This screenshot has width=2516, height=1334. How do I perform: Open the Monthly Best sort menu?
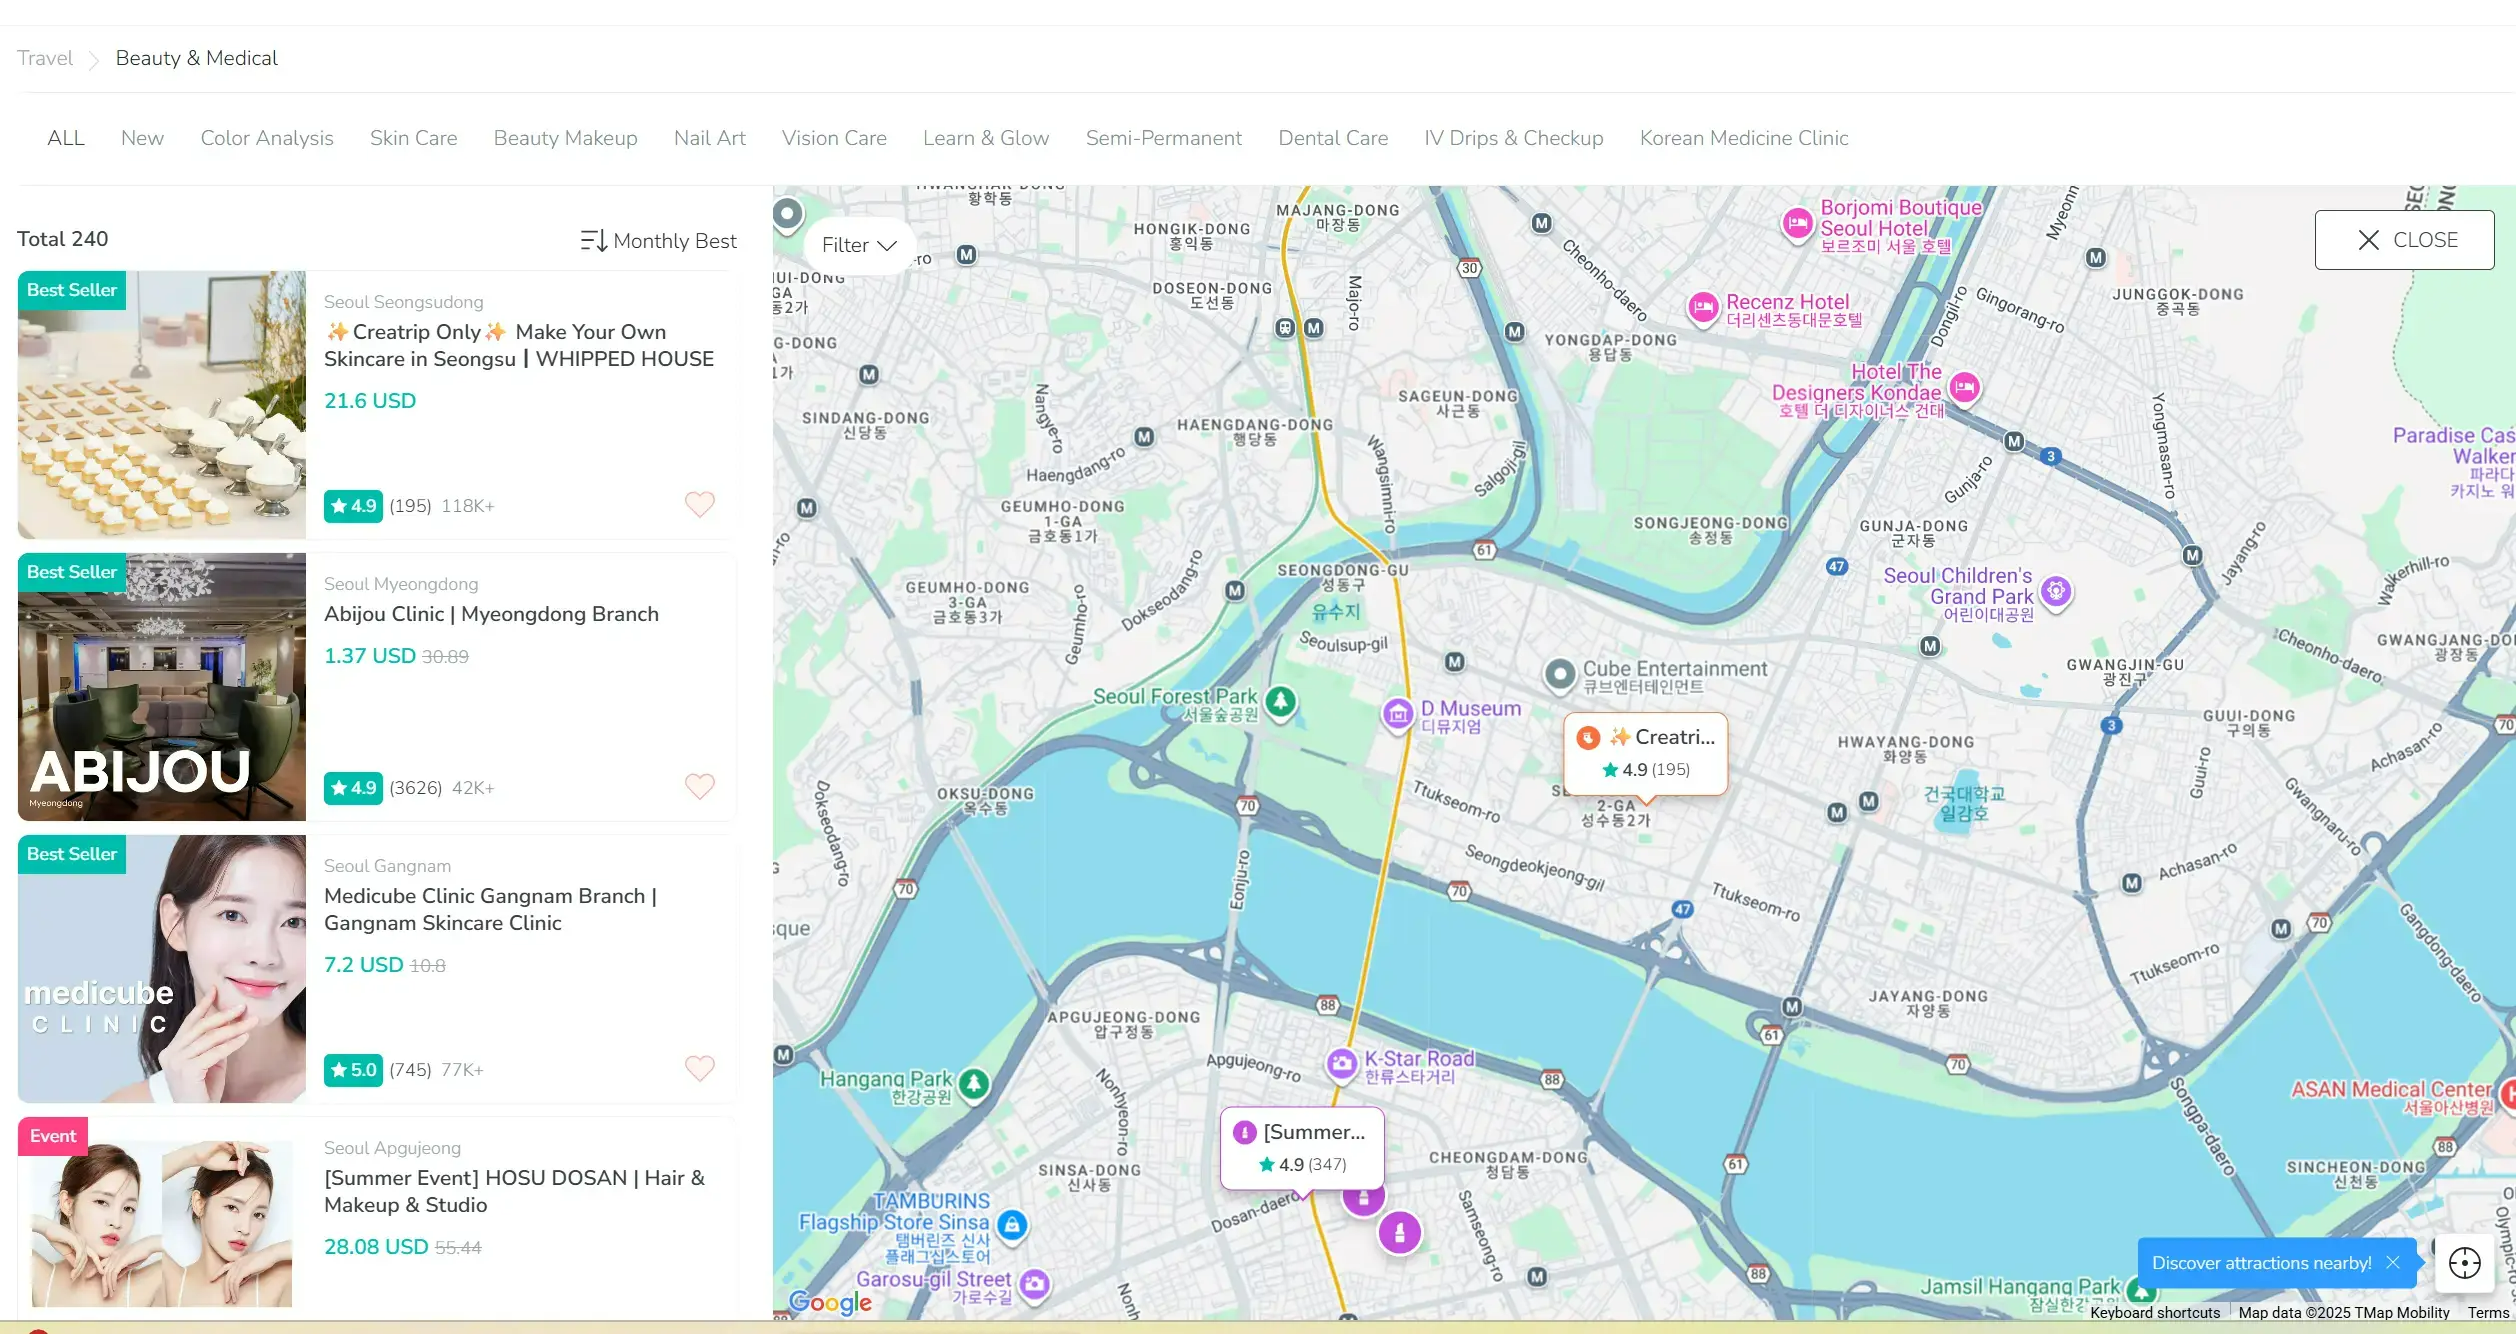pyautogui.click(x=658, y=241)
